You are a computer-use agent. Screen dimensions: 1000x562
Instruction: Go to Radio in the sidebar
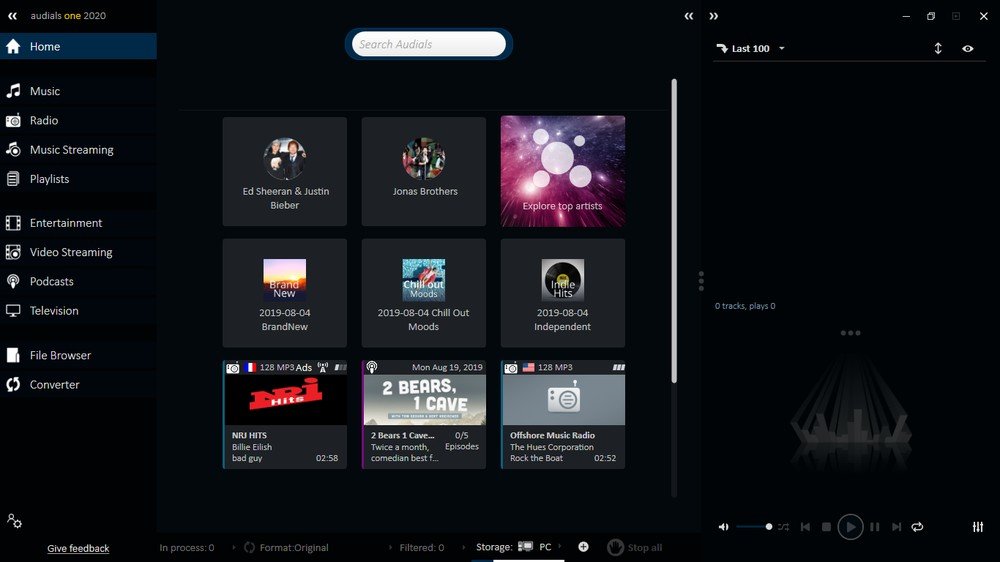[x=78, y=121]
